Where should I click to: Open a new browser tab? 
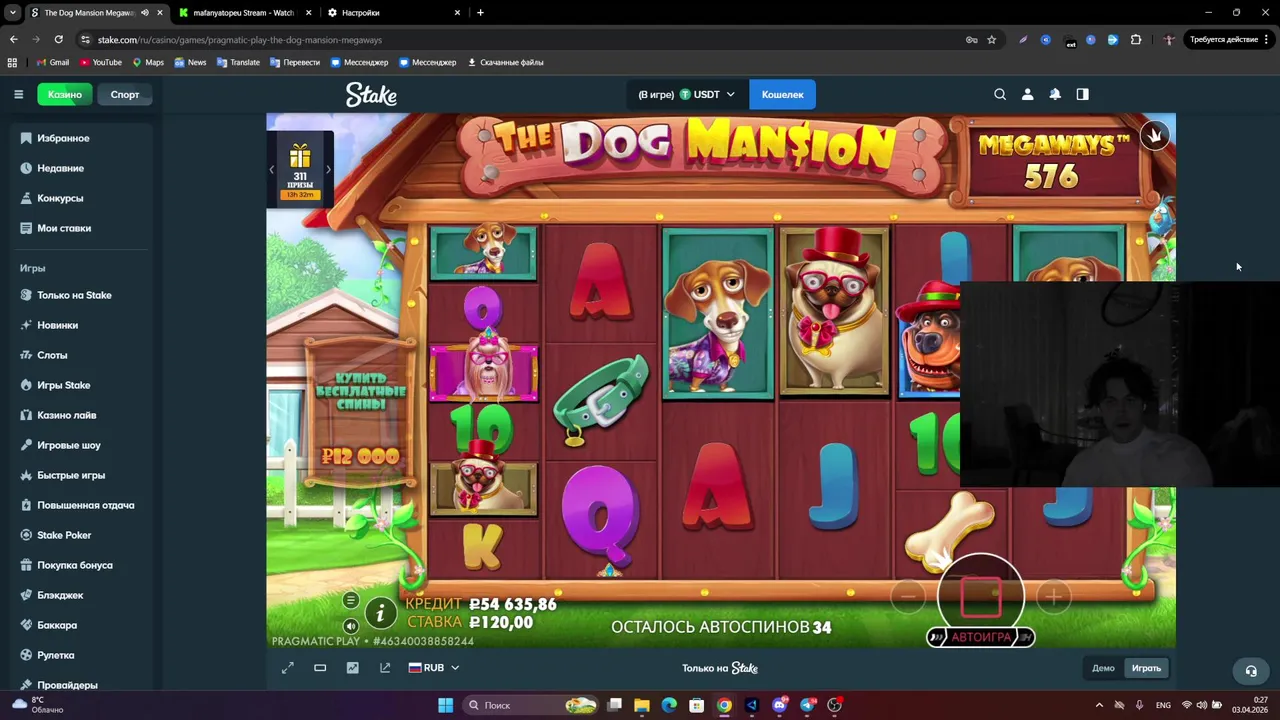point(480,13)
